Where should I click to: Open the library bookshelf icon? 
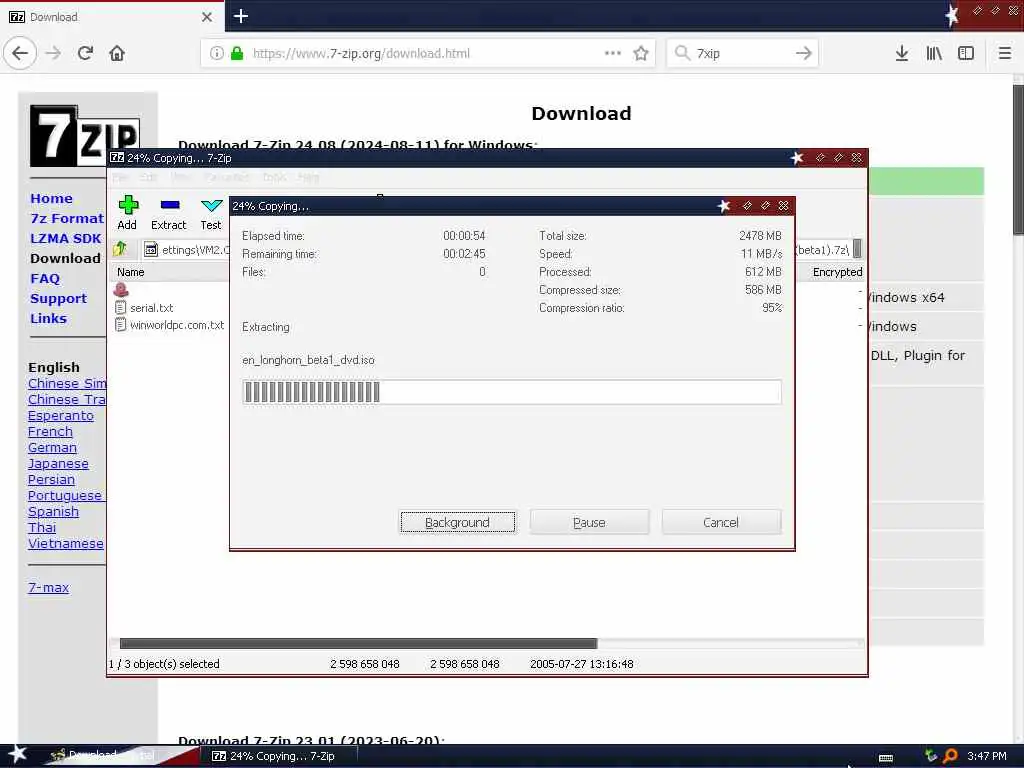click(934, 53)
